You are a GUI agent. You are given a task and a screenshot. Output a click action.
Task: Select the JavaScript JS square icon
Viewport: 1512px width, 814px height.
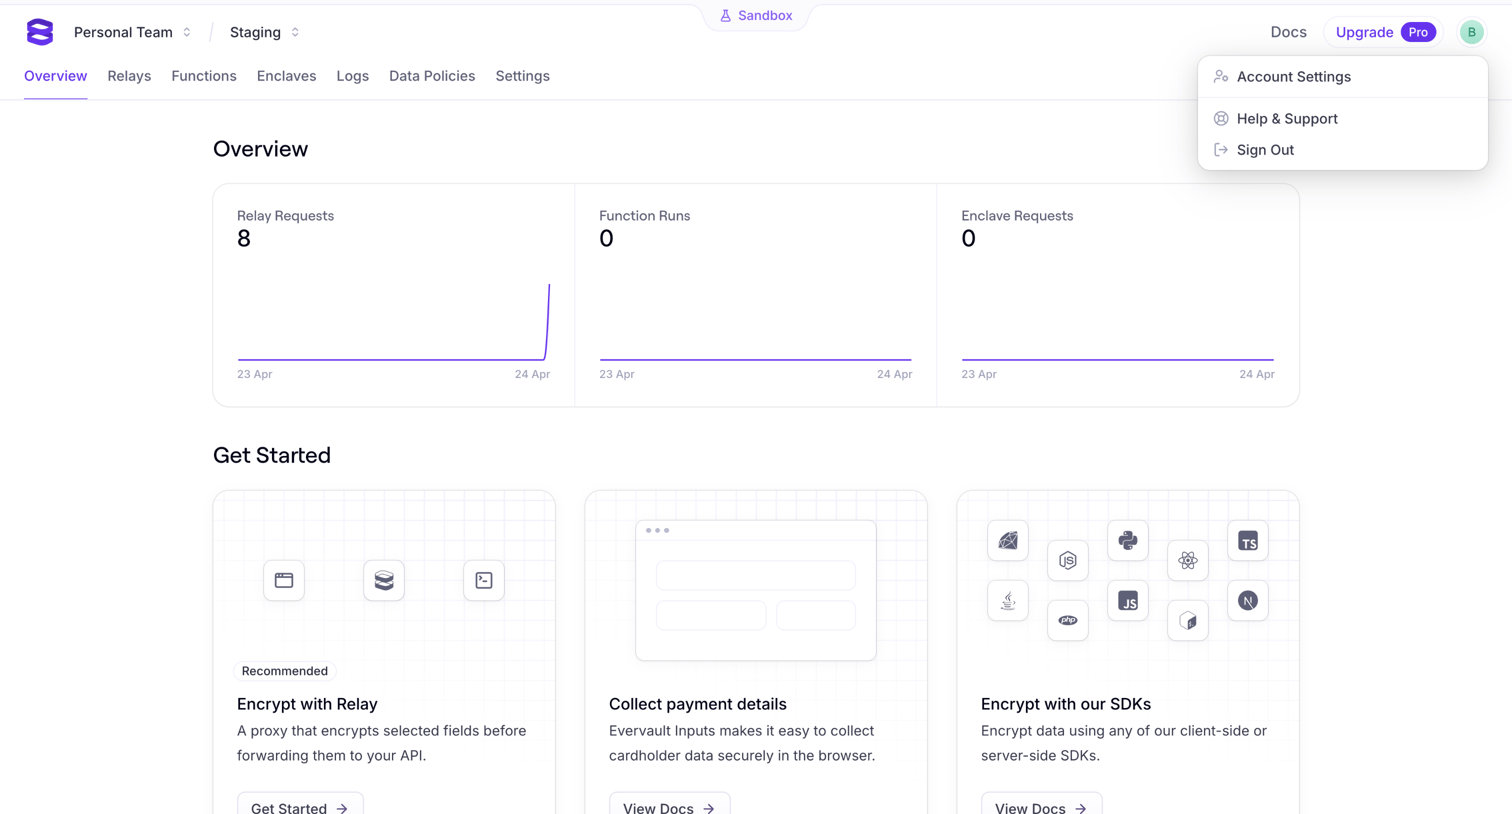coord(1128,601)
